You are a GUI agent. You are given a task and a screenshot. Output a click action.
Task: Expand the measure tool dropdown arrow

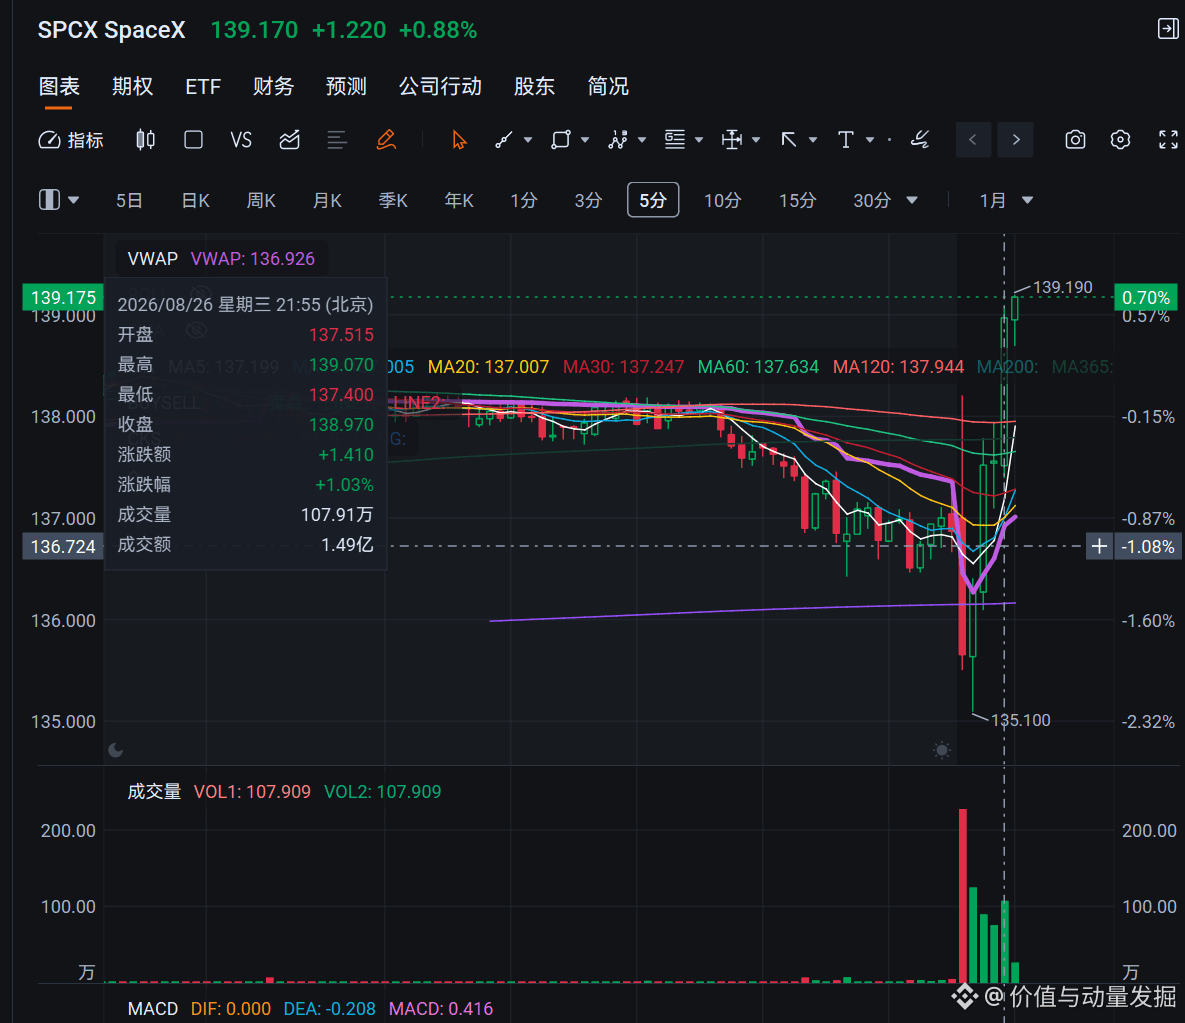[x=756, y=140]
